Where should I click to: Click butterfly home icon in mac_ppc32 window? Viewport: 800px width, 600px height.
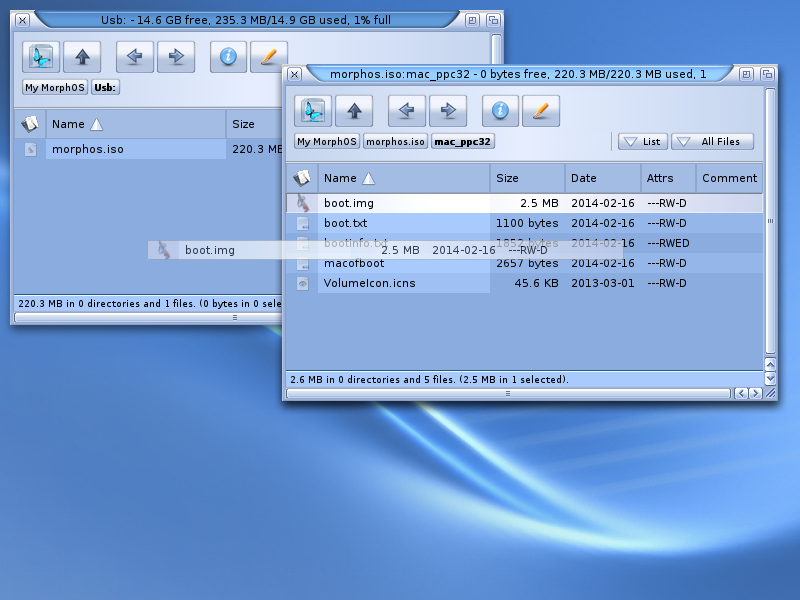(313, 111)
